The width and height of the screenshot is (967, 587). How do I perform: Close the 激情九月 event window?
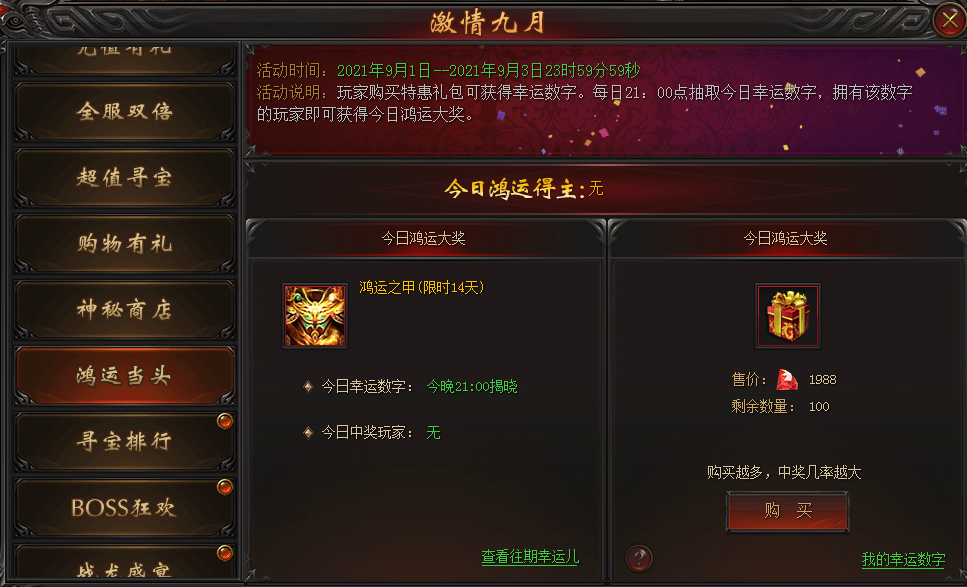click(x=948, y=20)
